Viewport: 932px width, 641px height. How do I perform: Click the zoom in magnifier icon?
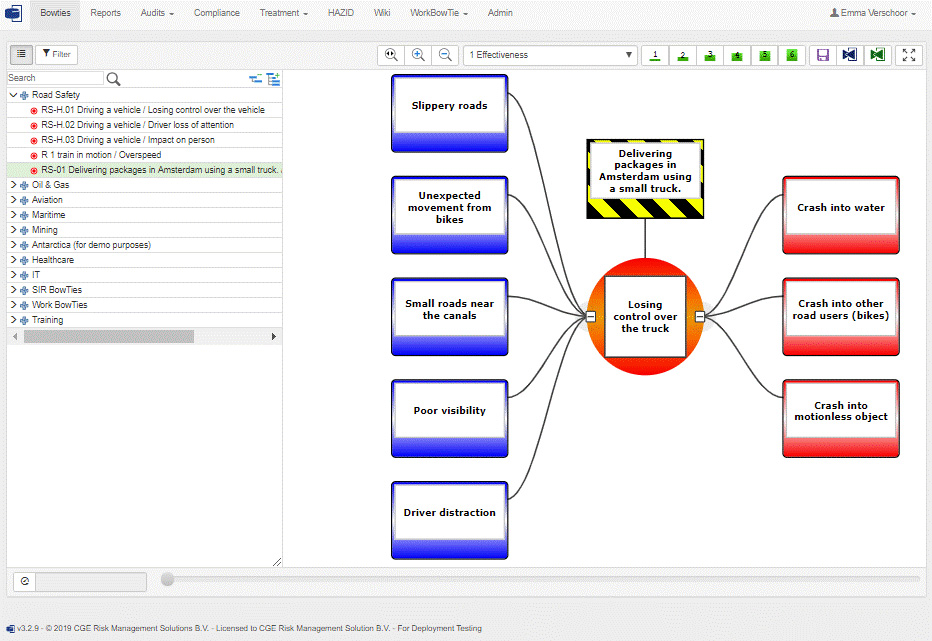(418, 55)
